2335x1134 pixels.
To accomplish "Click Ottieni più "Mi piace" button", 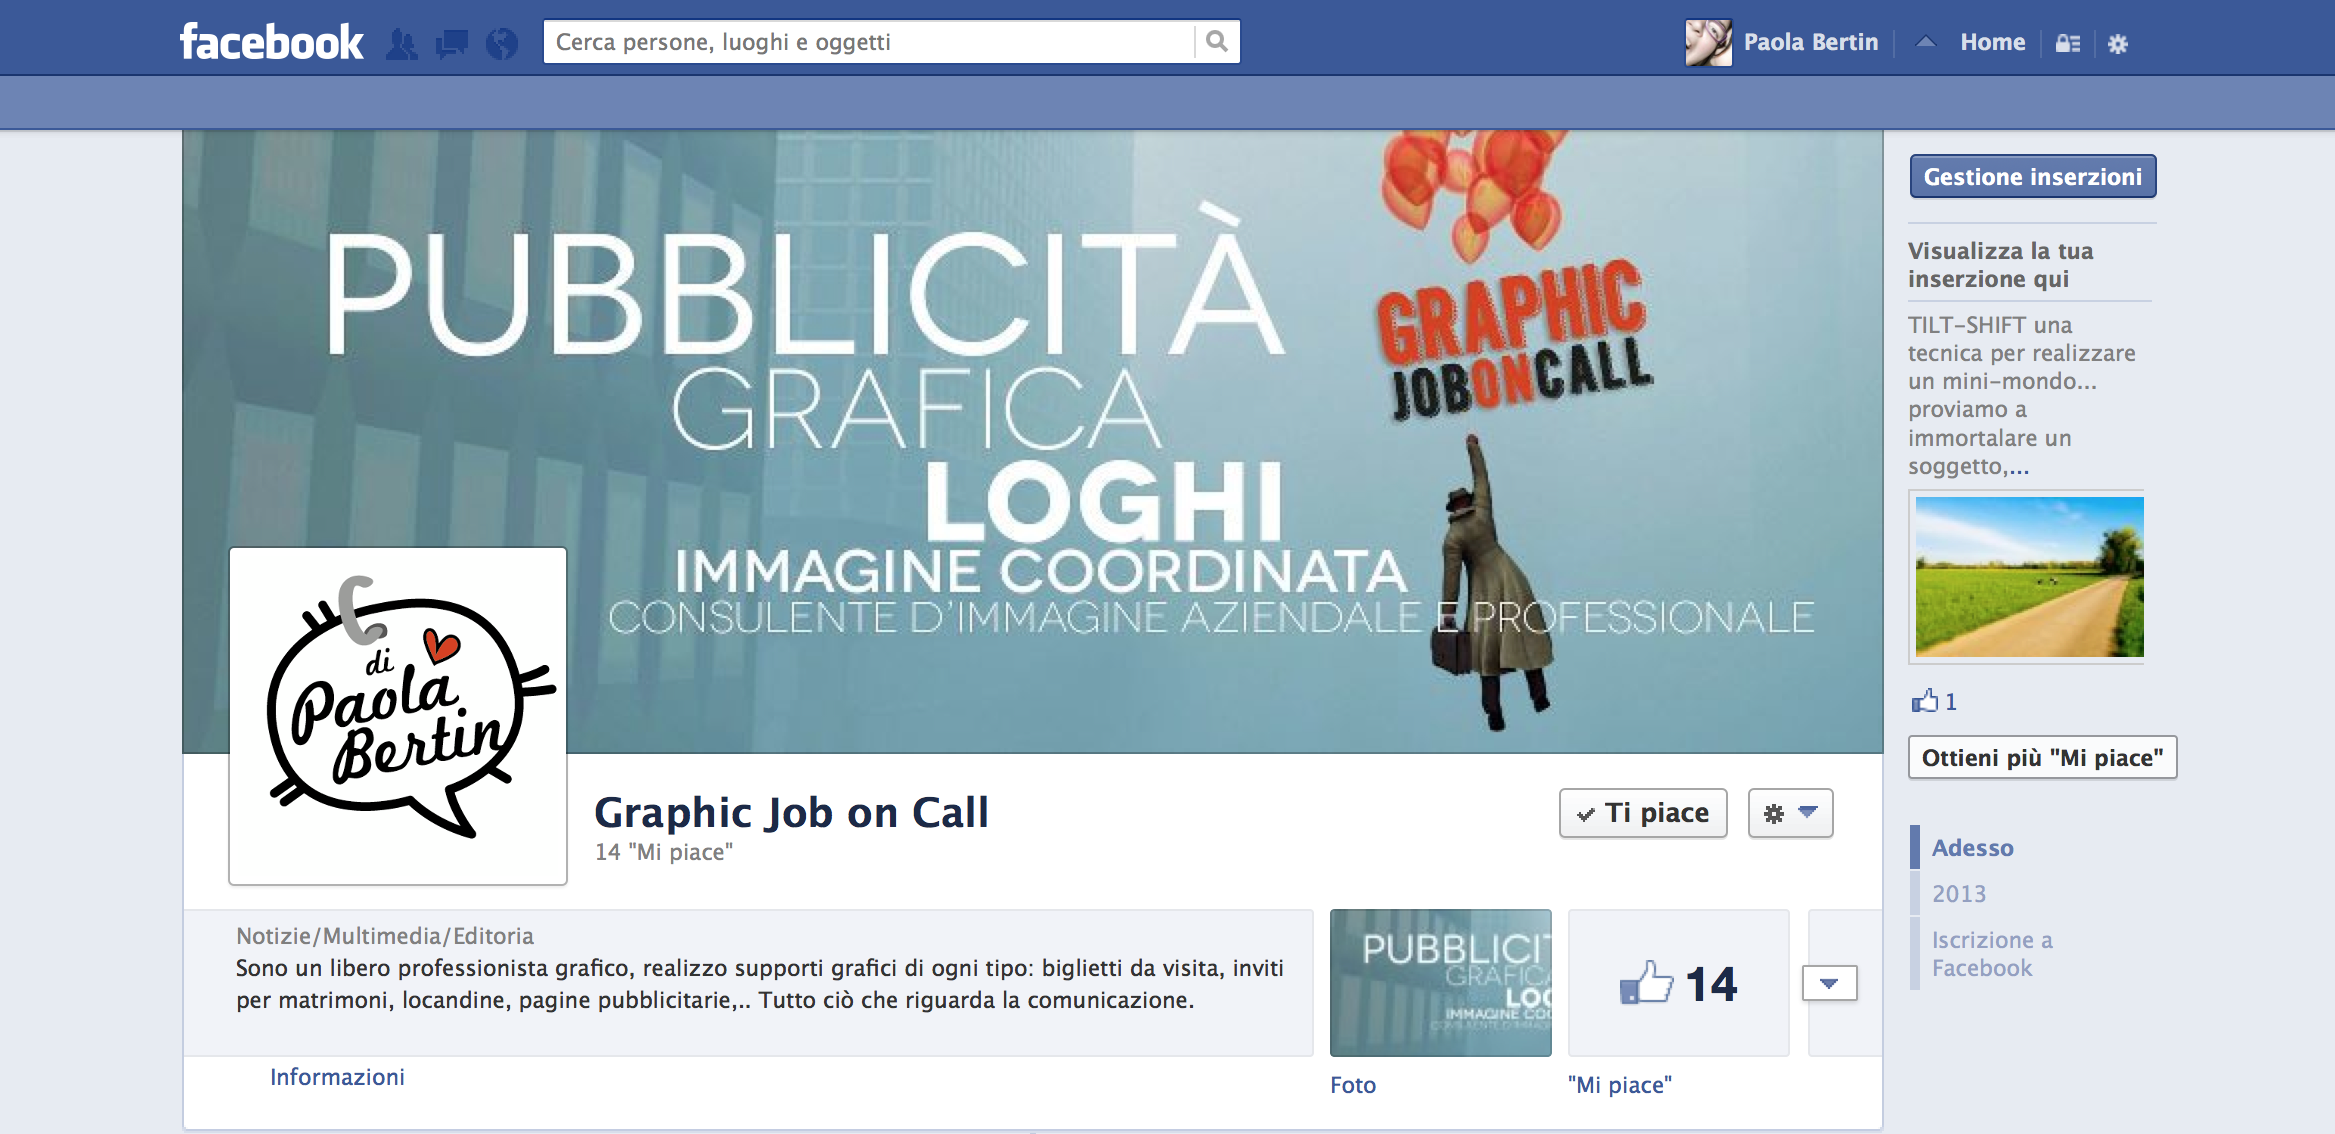I will point(2042,757).
